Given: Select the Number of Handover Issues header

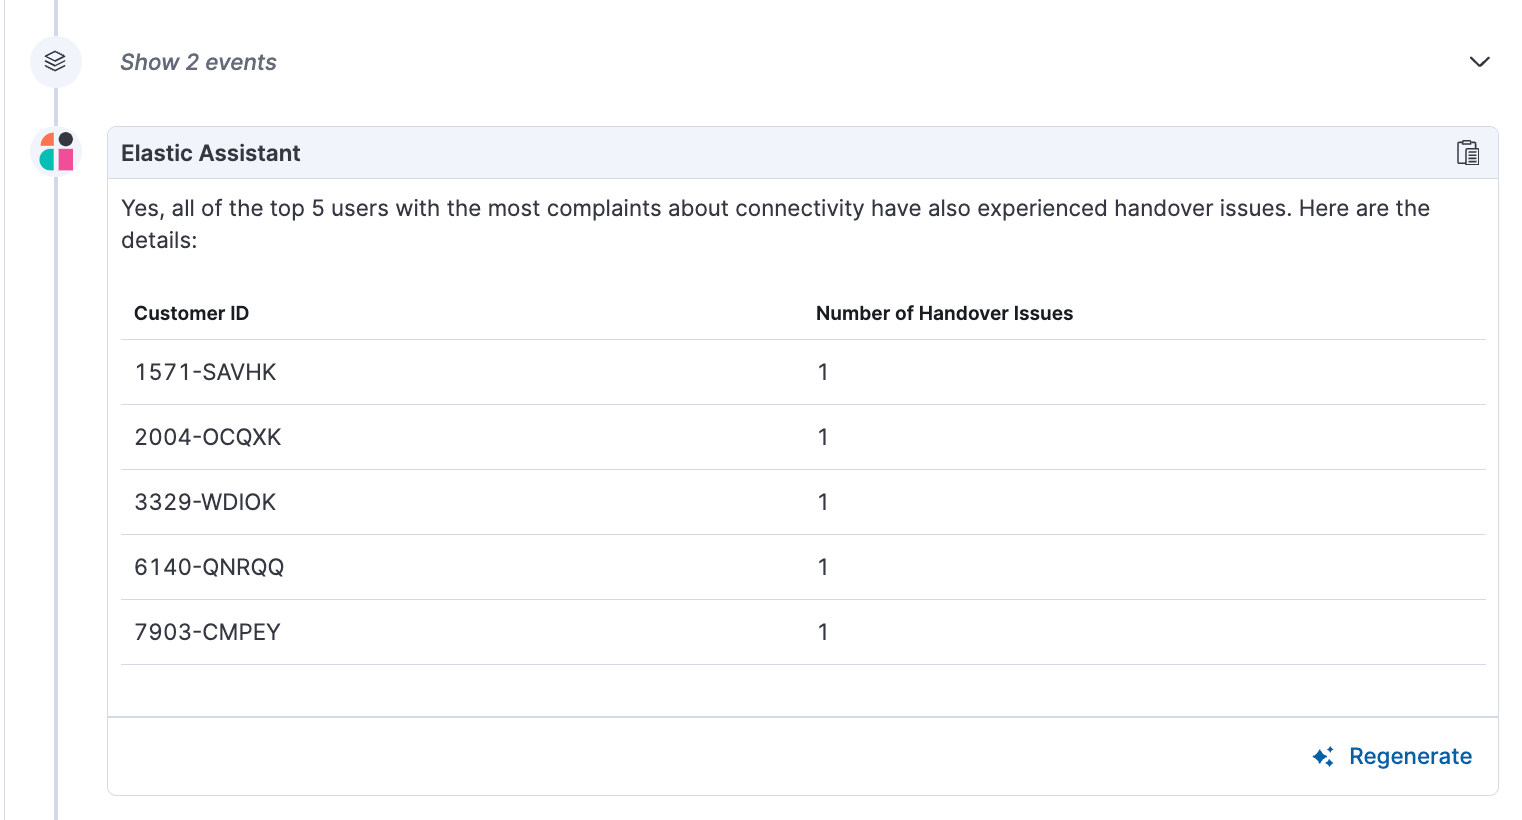Looking at the screenshot, I should pos(944,313).
